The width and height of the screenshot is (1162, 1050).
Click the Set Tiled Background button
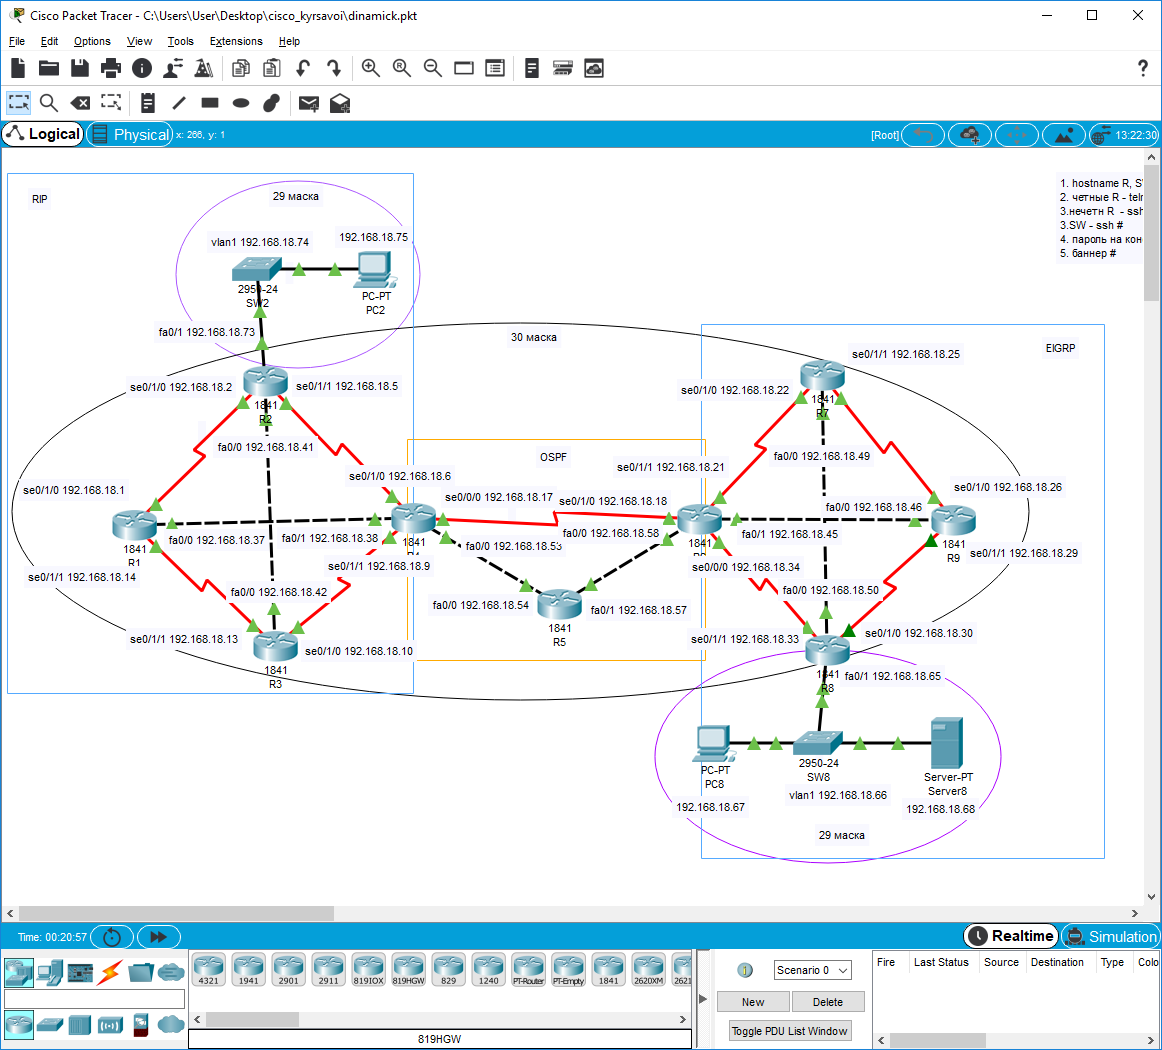[1063, 135]
